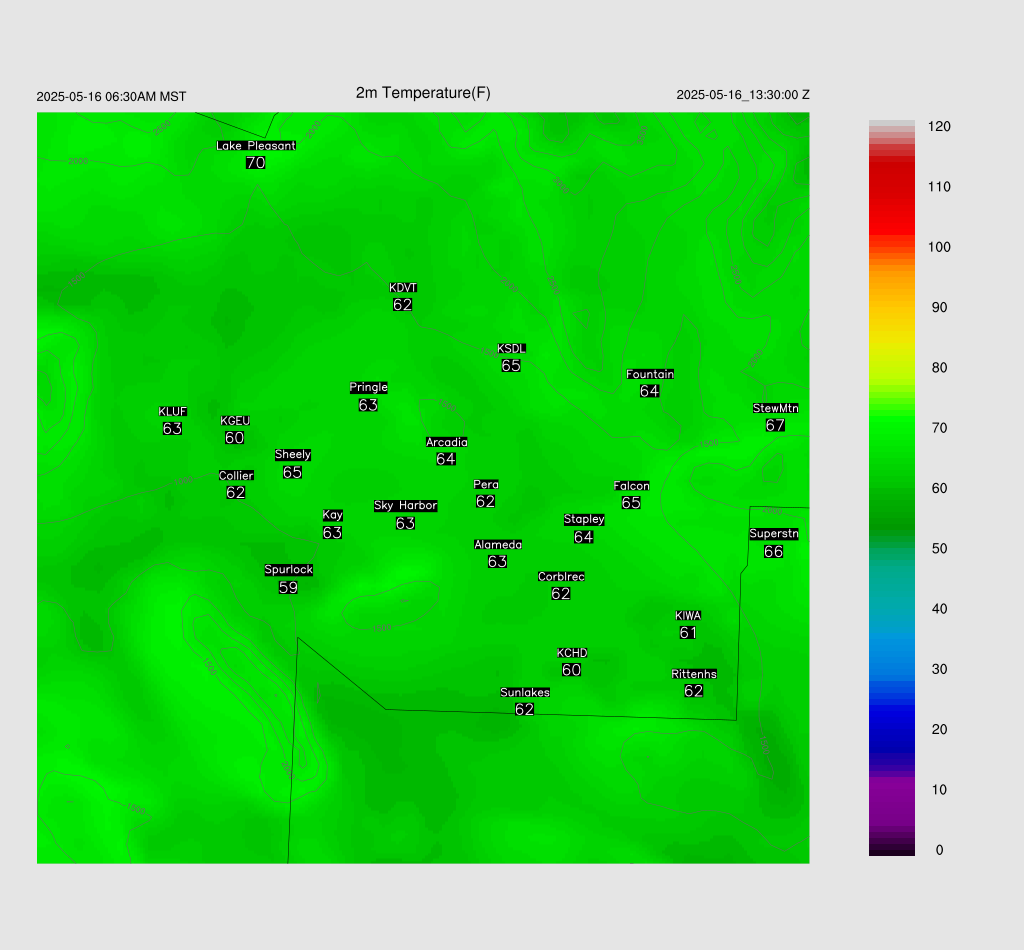The width and height of the screenshot is (1024, 950).
Task: Click the 70 reading under Lake Pleasant
Action: click(256, 163)
